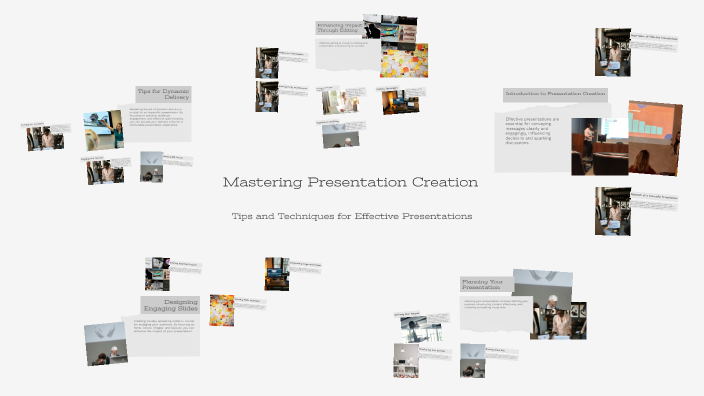Open the 'Tips for Dynamic Delivery' topic heading
Screen dimensions: 704x396
click(x=163, y=94)
